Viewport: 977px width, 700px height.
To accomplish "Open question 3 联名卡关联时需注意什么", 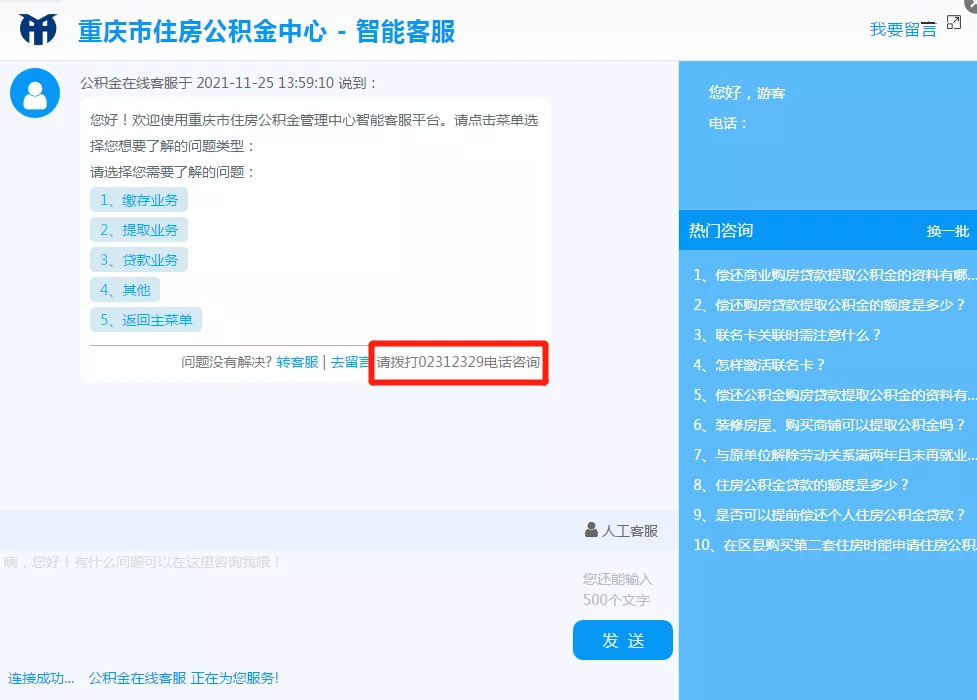I will click(x=788, y=335).
